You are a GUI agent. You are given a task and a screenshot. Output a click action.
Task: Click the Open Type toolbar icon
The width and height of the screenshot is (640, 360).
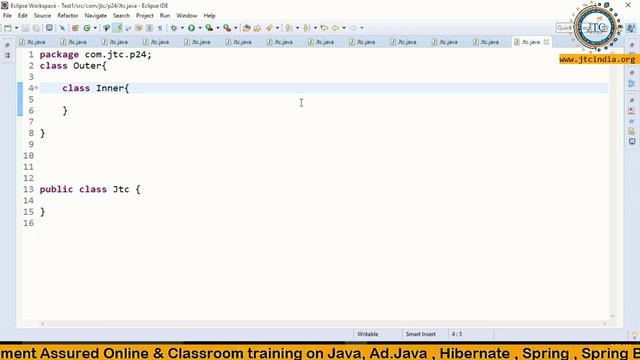click(246, 28)
